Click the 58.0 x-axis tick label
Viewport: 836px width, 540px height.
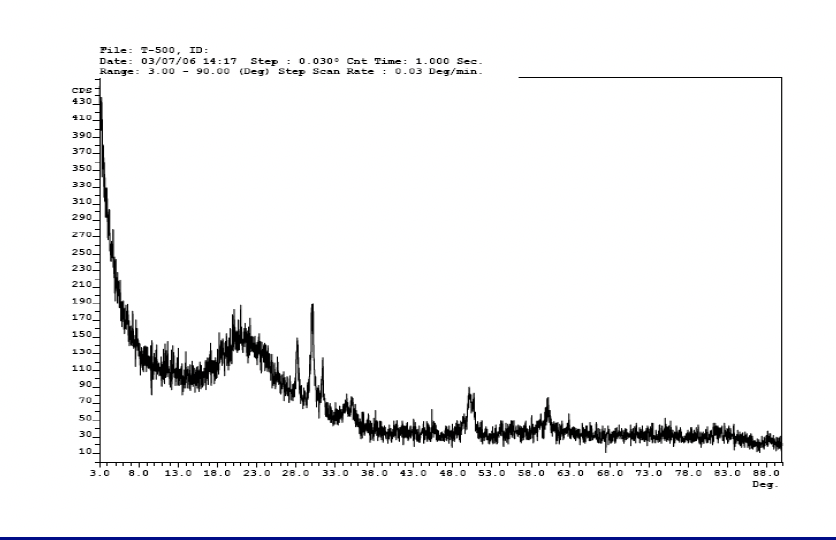(531, 473)
